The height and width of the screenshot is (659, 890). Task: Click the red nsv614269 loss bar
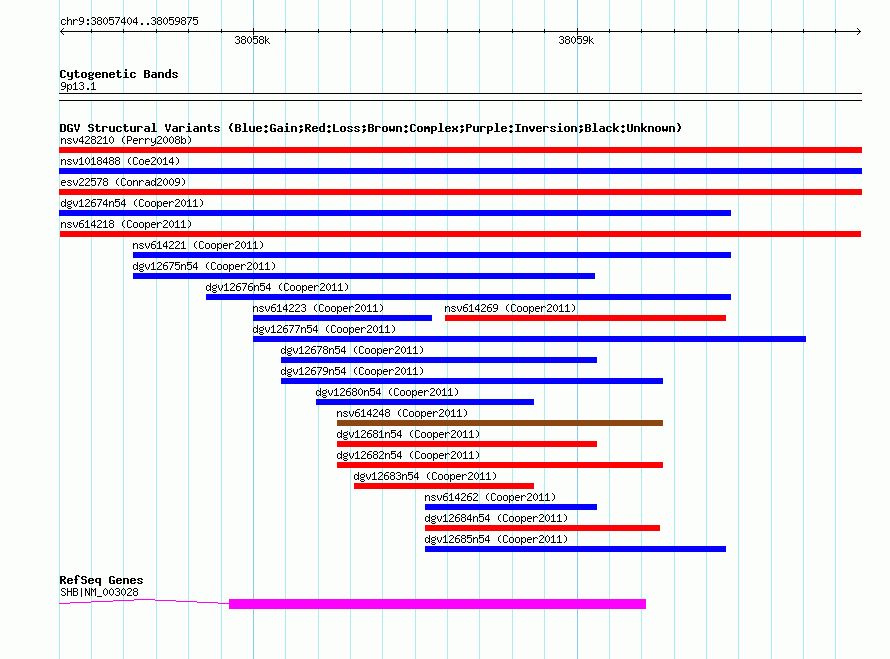point(585,318)
